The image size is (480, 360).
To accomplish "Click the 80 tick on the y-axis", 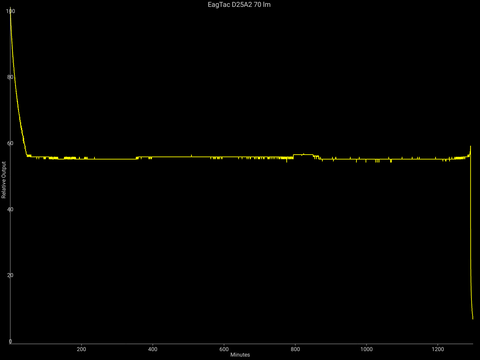I will point(10,77).
